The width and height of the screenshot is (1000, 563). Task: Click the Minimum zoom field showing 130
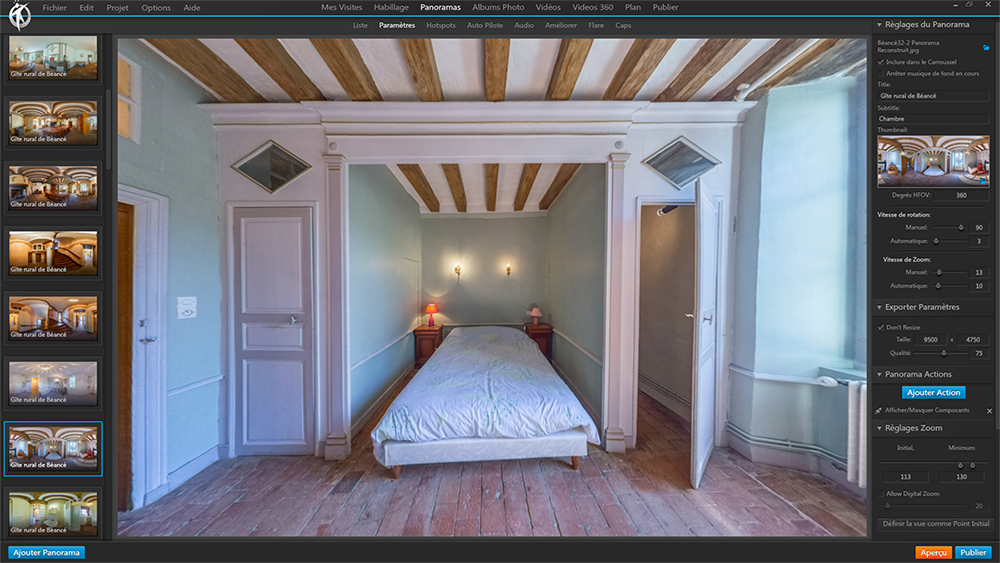coord(961,477)
